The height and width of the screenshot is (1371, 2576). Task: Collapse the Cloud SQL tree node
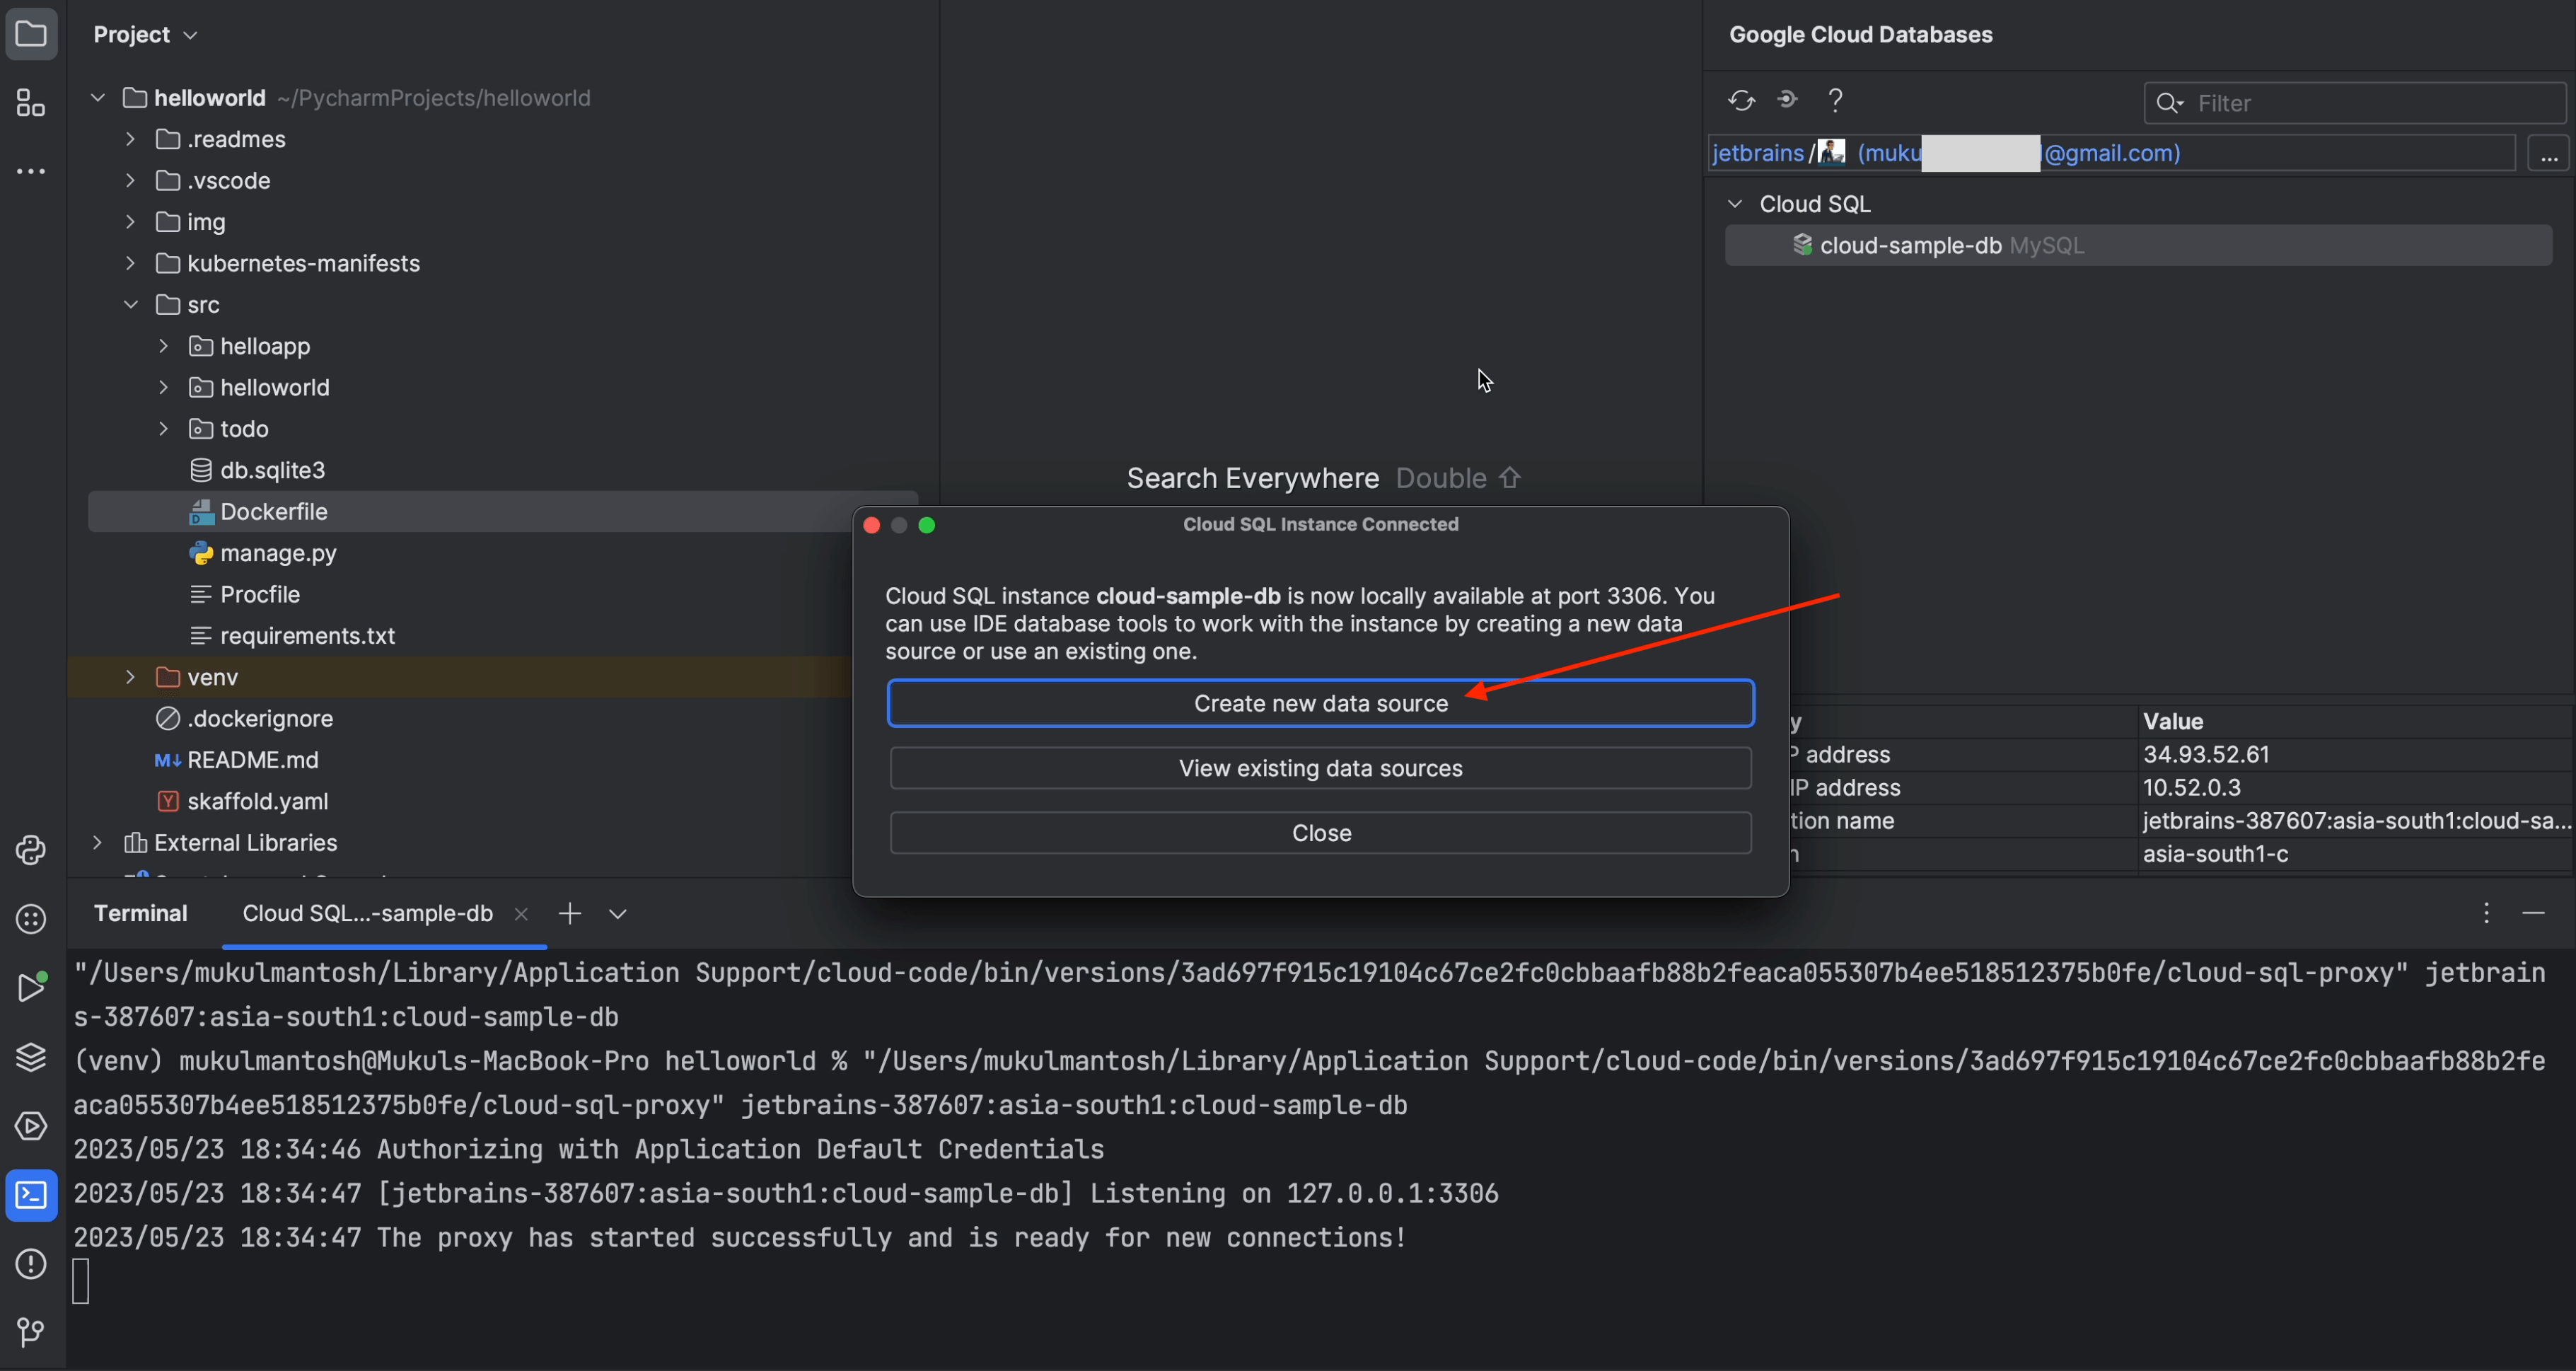(1735, 204)
